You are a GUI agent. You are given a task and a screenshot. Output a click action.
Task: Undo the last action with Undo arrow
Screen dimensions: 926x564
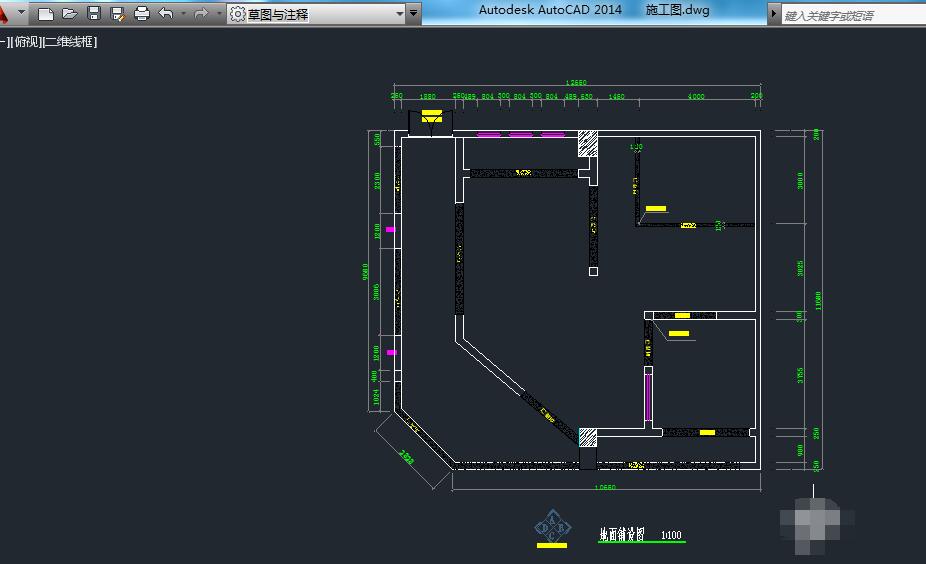pyautogui.click(x=166, y=14)
